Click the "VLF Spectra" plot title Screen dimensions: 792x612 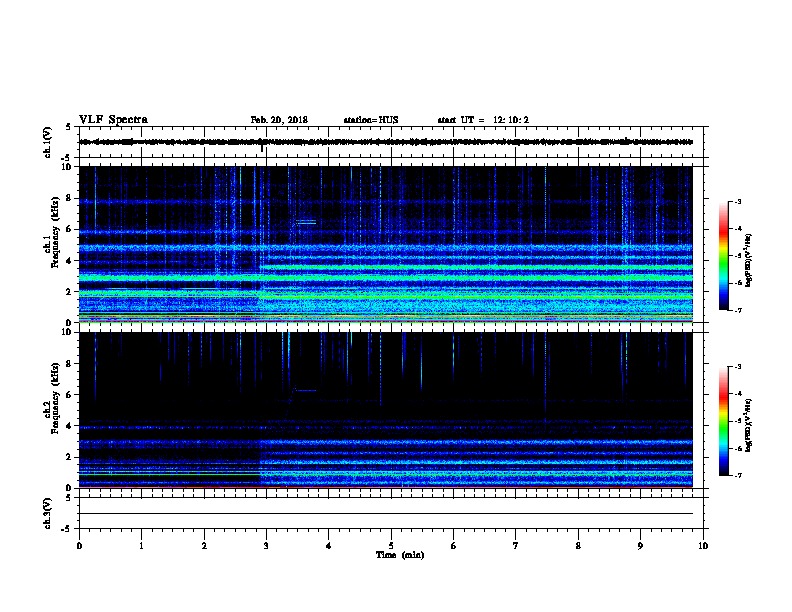point(113,120)
